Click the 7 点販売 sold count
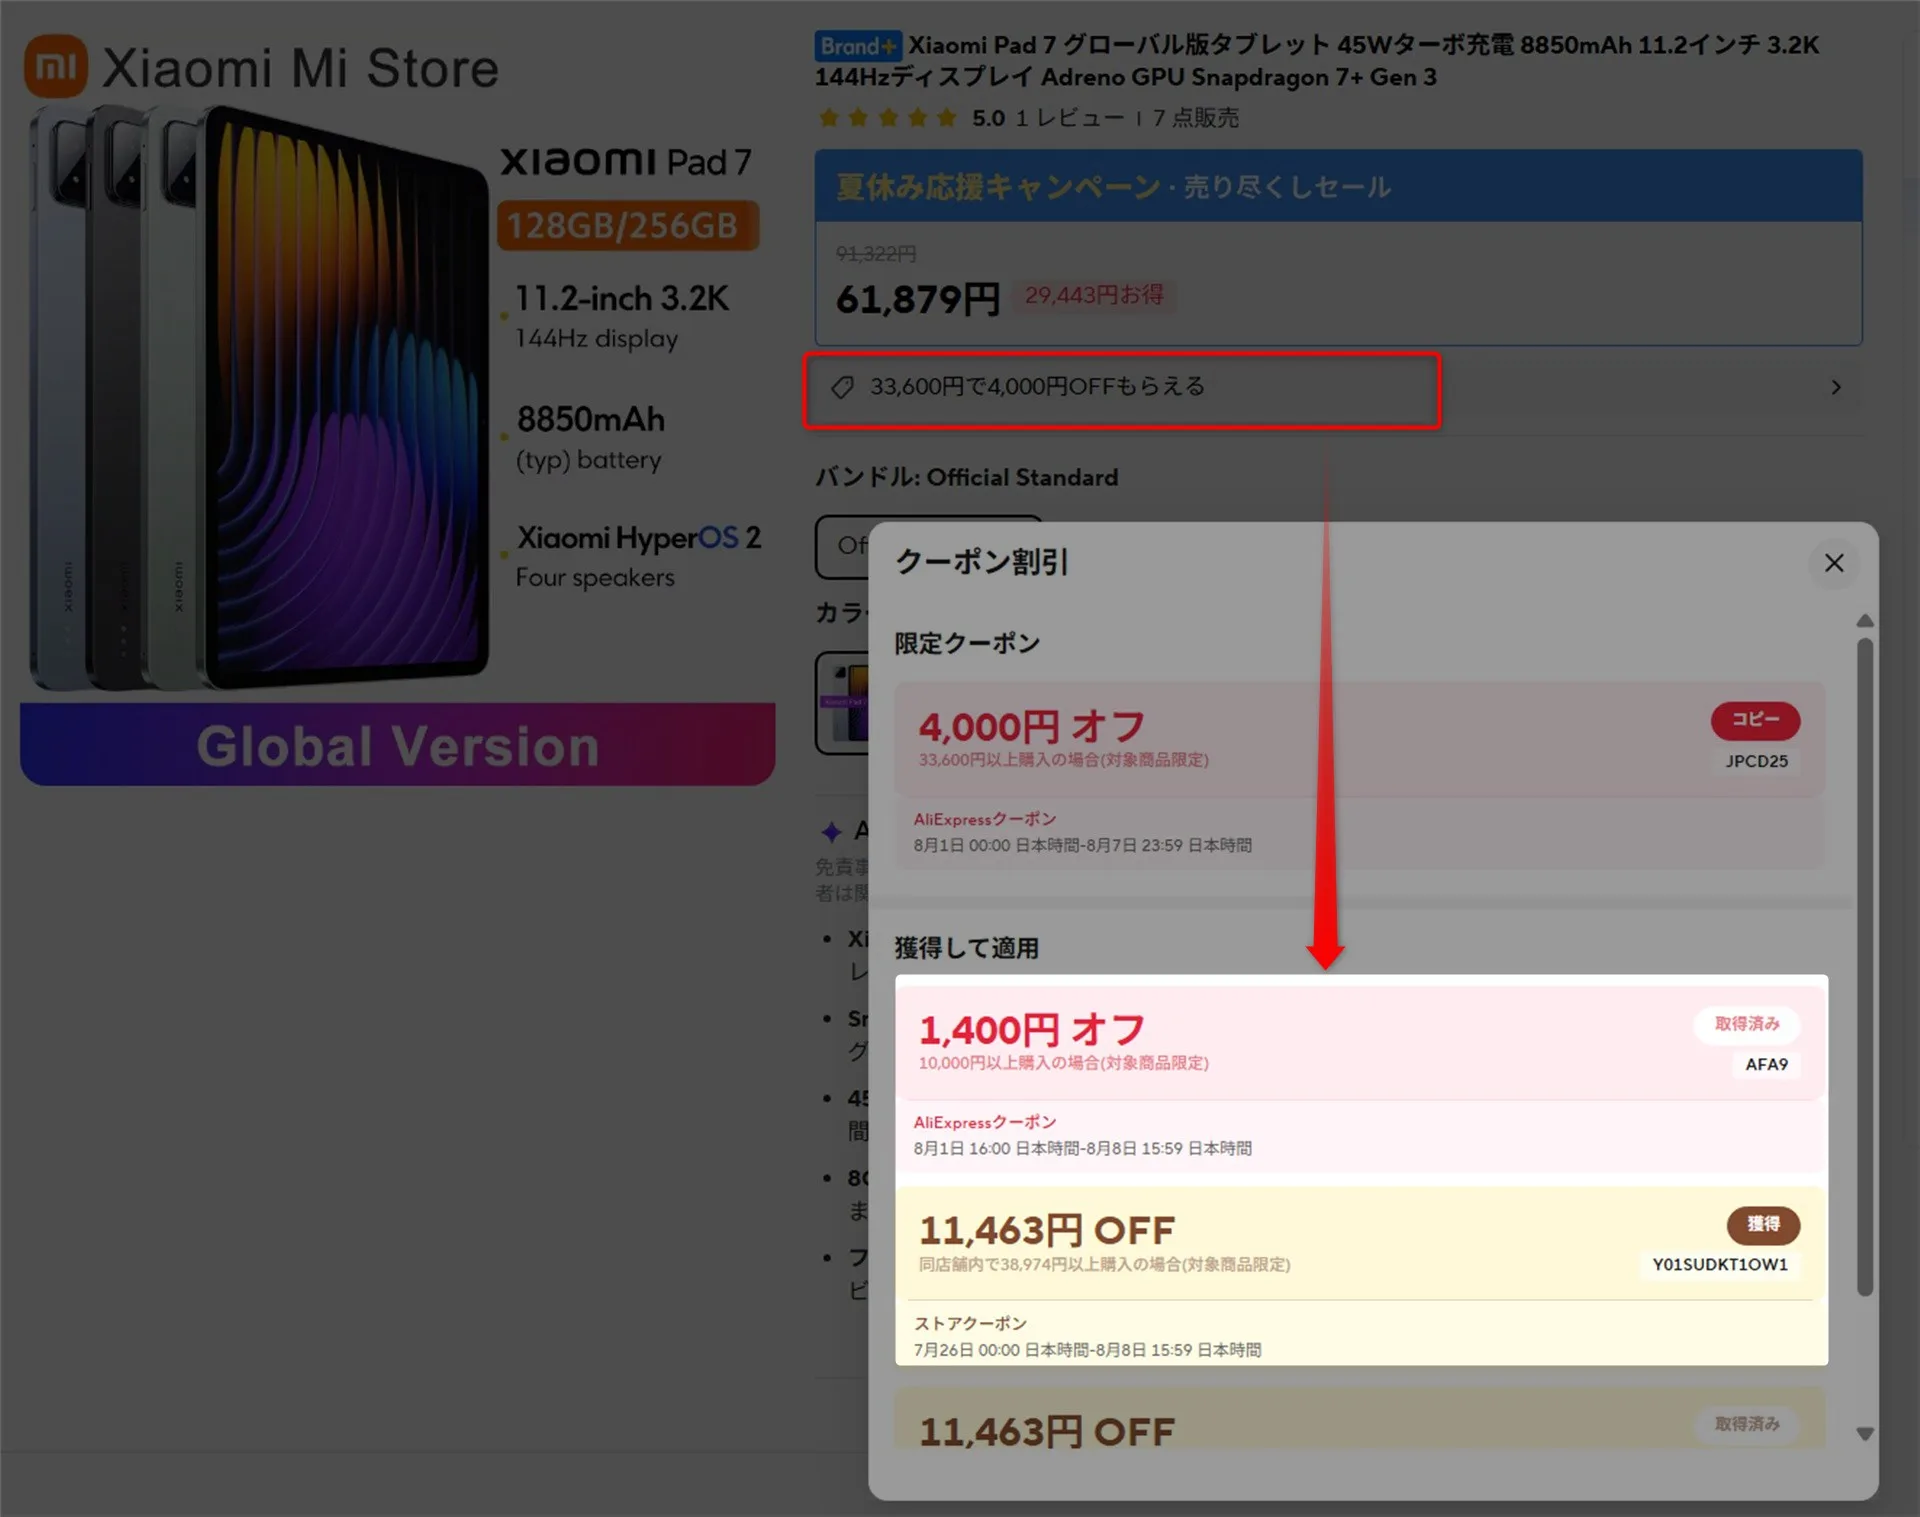The height and width of the screenshot is (1517, 1920). coord(1195,118)
